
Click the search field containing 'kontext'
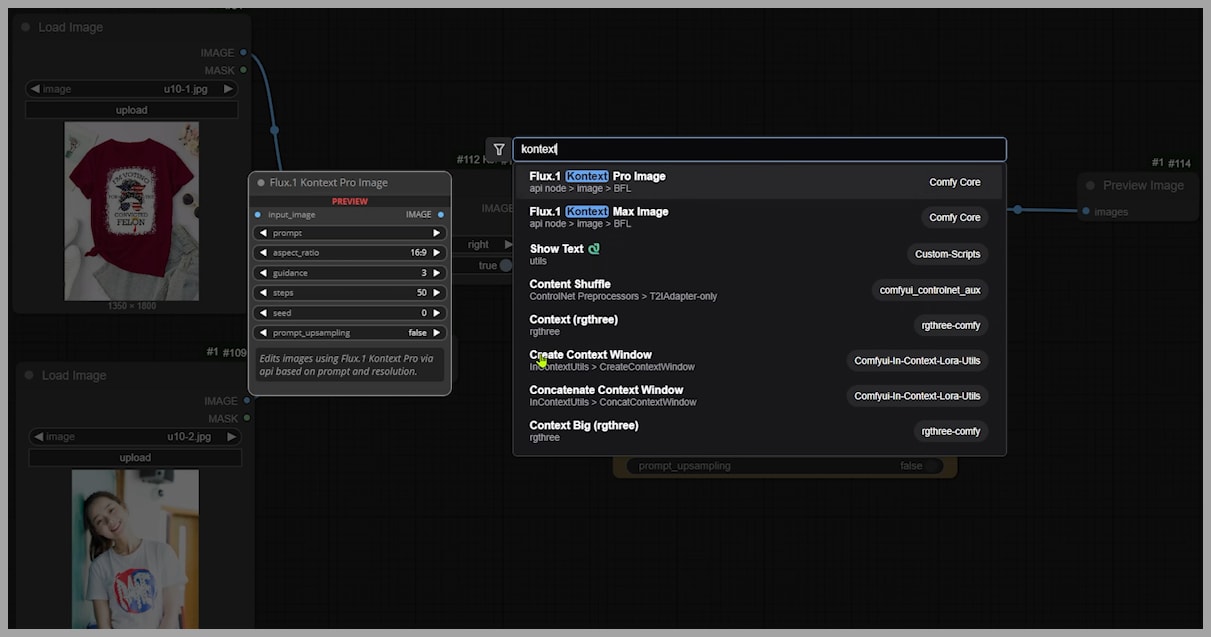coord(759,149)
